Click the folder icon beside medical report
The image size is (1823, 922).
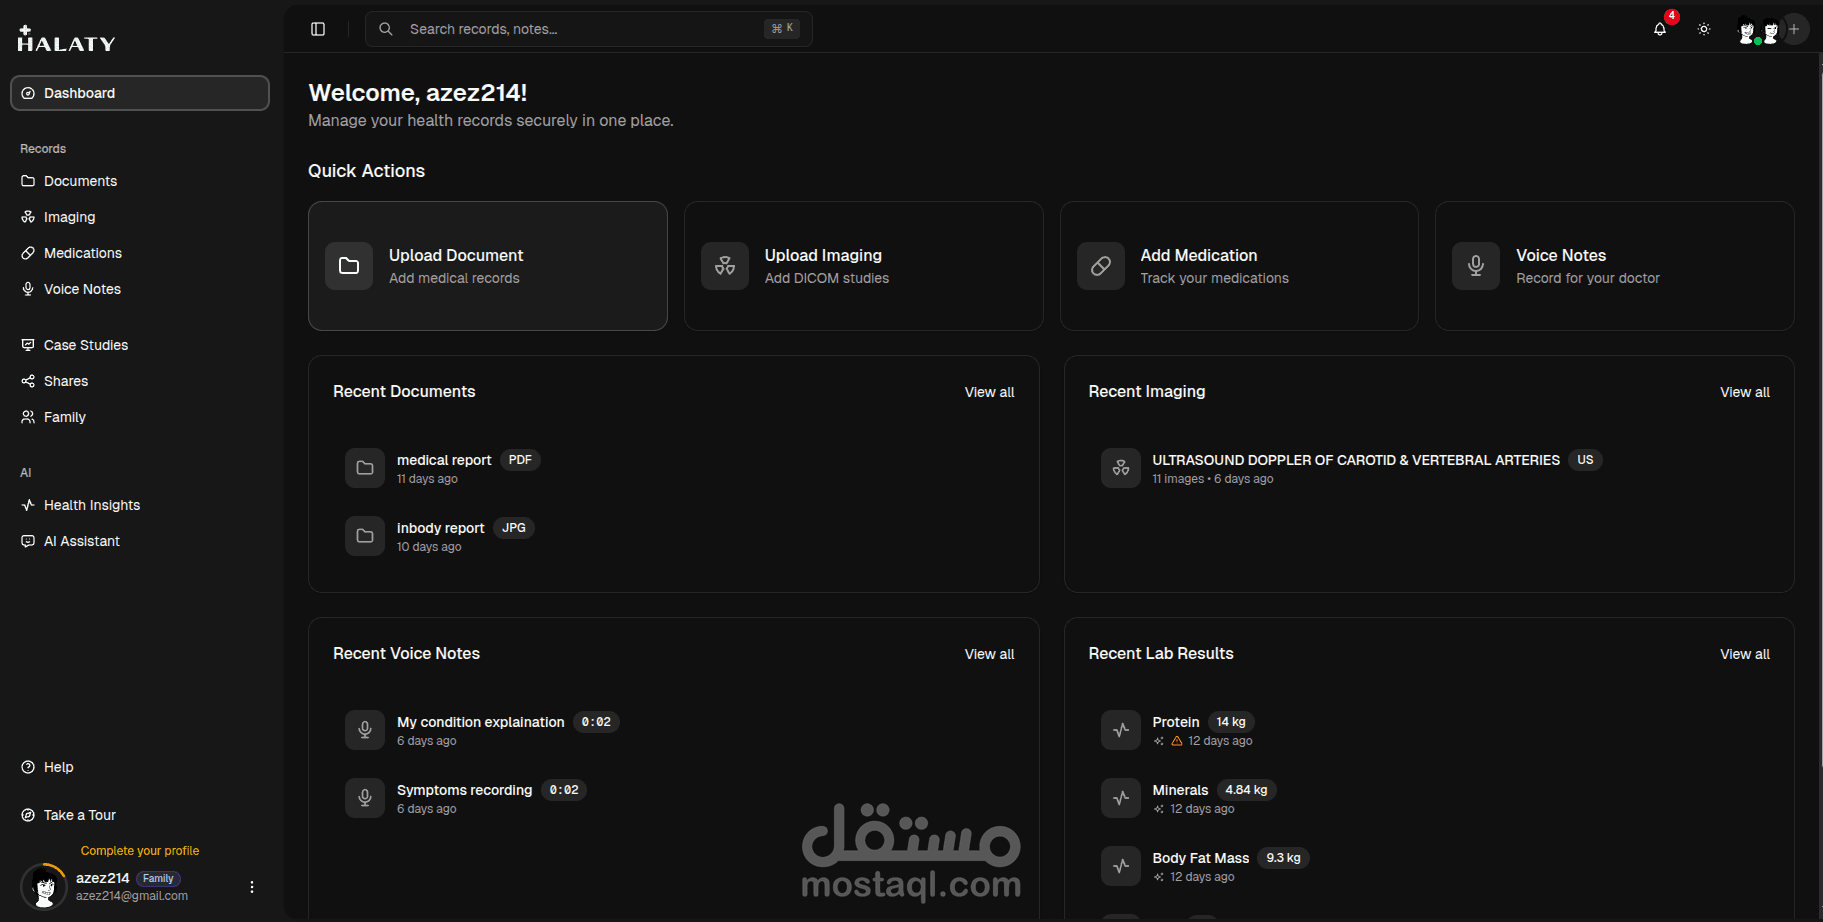[x=365, y=468]
